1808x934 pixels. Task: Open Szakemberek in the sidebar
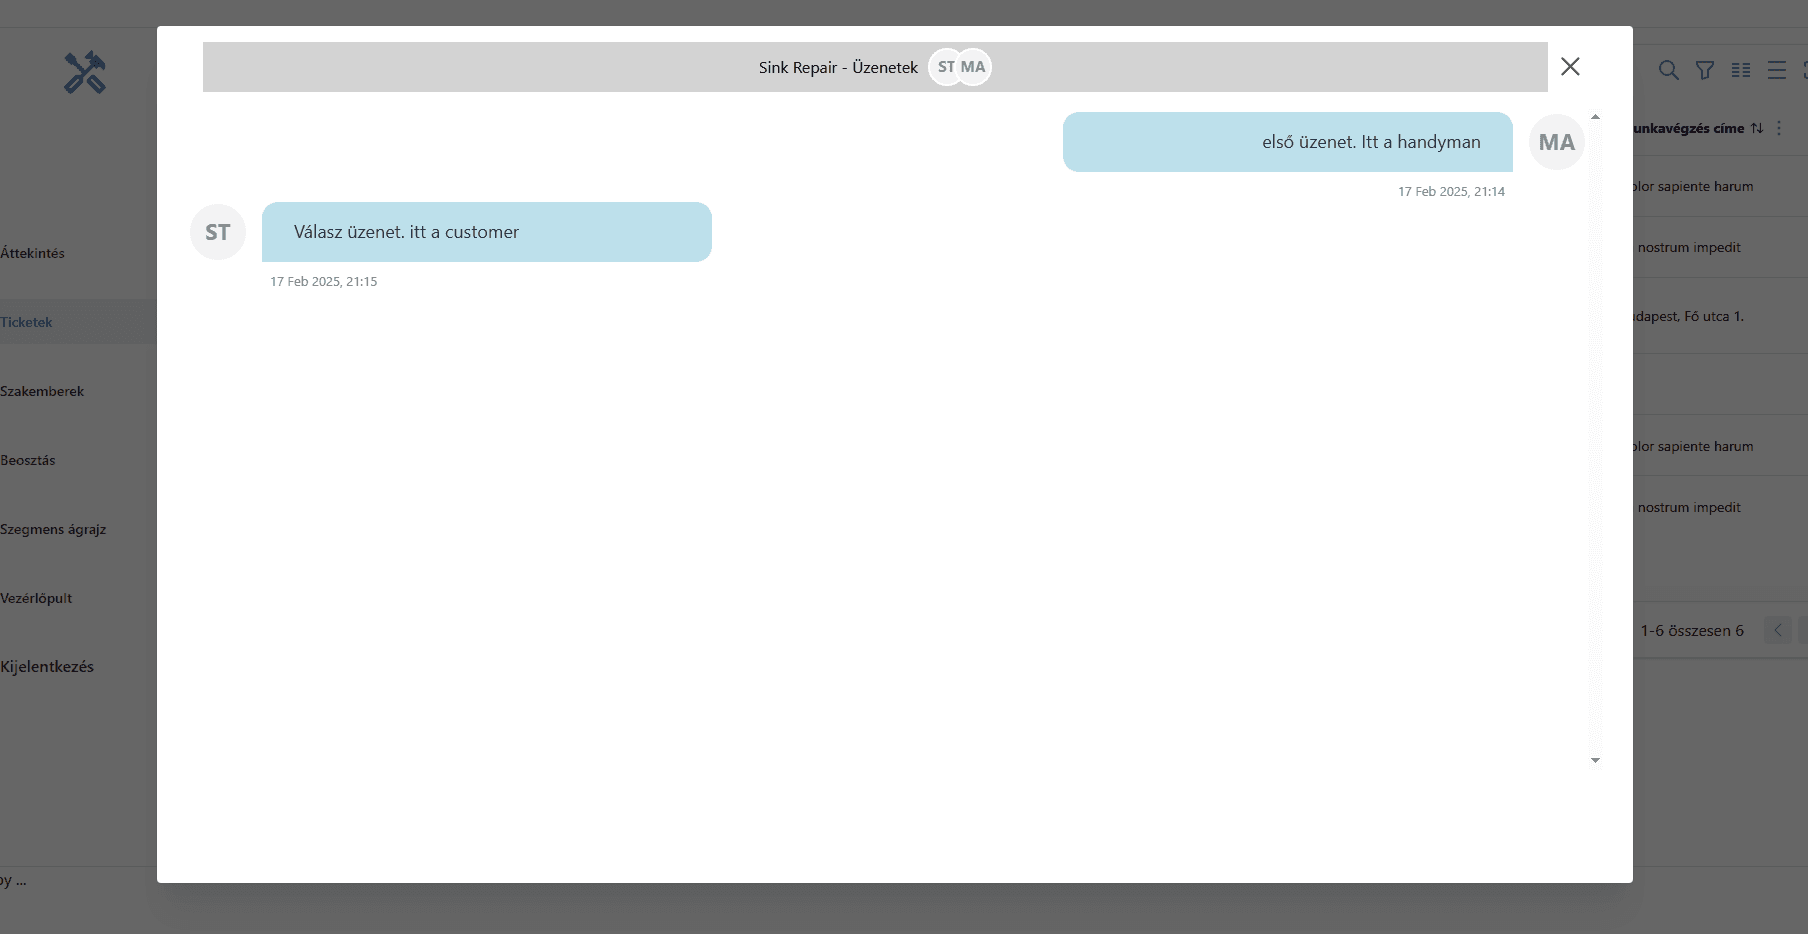(42, 391)
